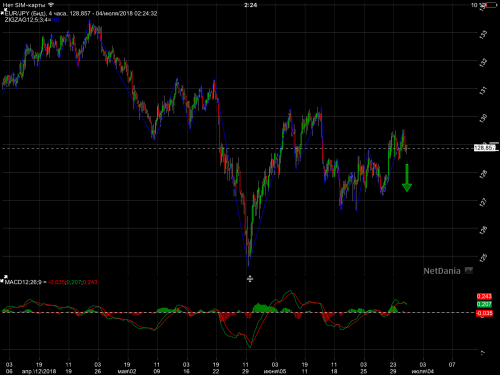
Task: Tap the expand arrow icon above MACD label
Action: pos(5,277)
